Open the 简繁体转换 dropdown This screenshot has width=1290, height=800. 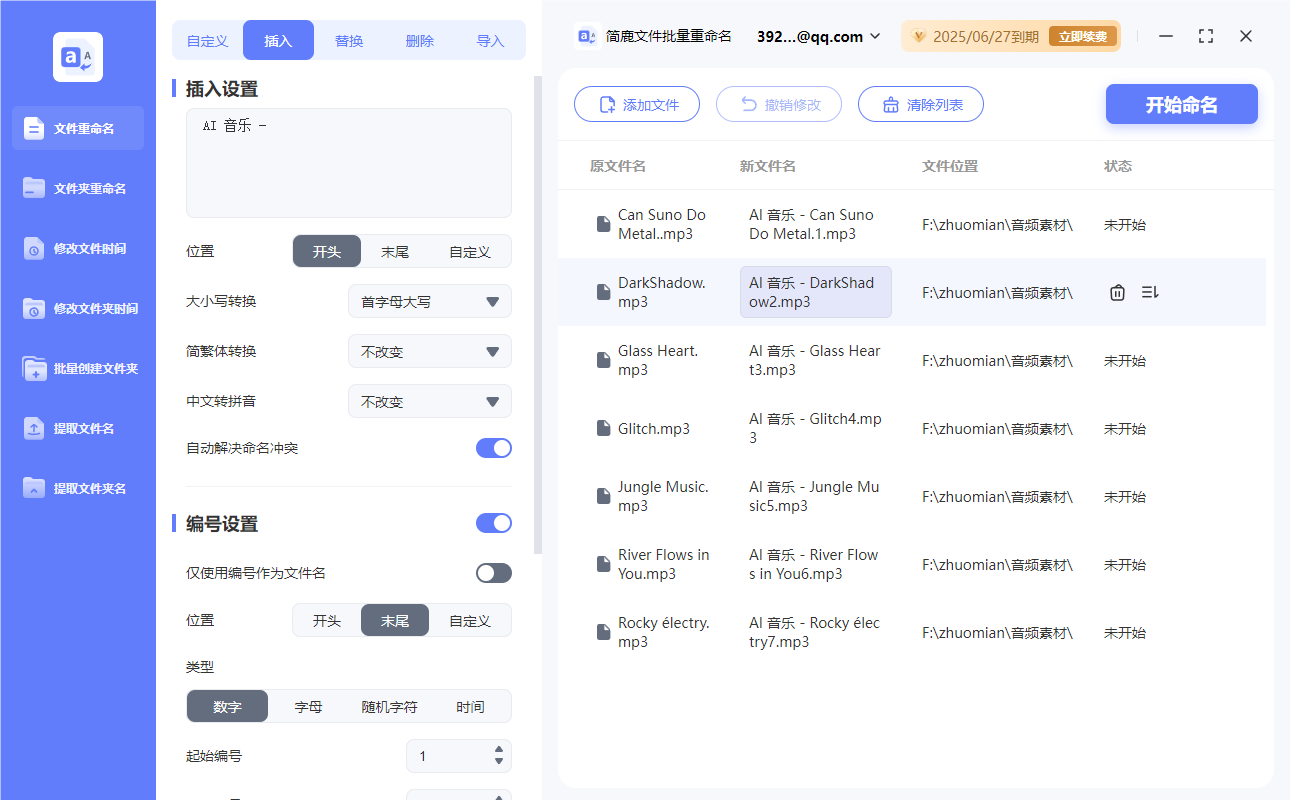[x=429, y=351]
